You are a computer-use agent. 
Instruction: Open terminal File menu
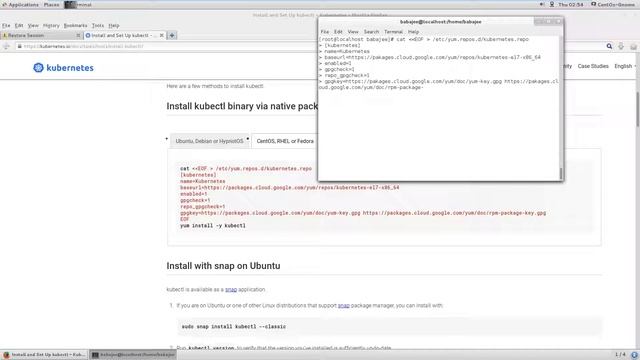point(324,32)
